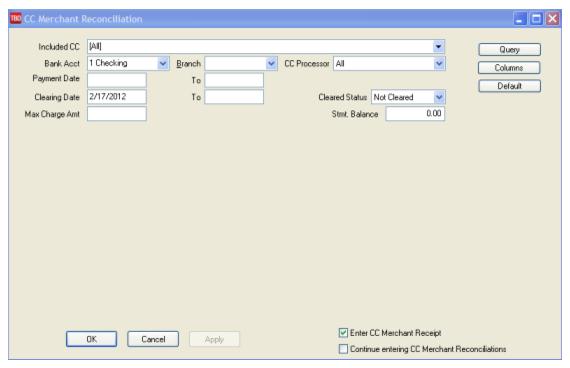This screenshot has height=368, width=570.
Task: Uncheck Enter CC Merchant Receipt
Action: [343, 333]
